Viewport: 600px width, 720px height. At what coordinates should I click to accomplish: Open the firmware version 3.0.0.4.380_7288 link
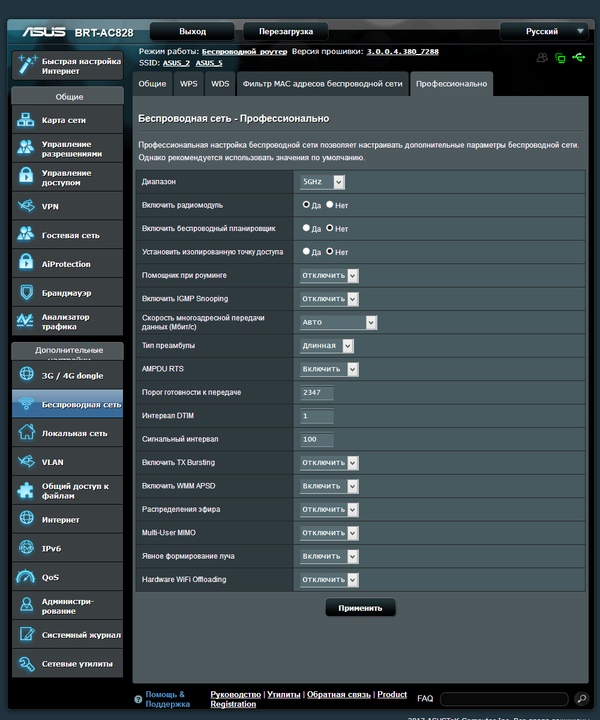pyautogui.click(x=403, y=51)
